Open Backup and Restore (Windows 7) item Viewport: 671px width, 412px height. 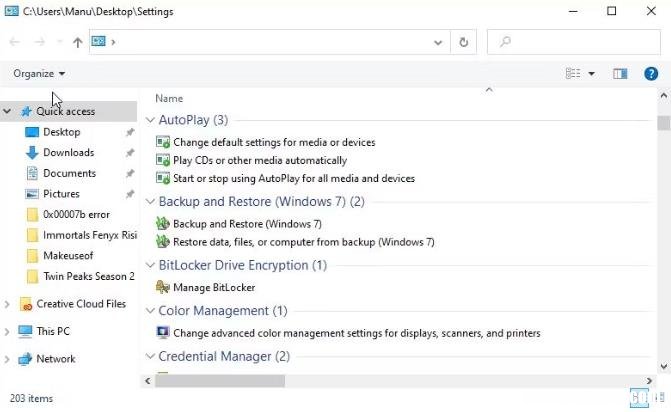coord(247,224)
